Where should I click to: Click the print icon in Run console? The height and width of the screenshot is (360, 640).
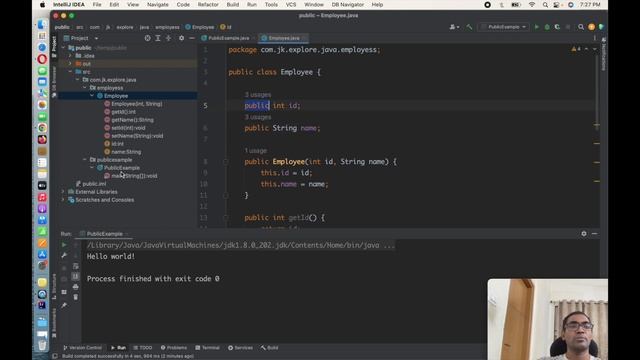pyautogui.click(x=76, y=287)
